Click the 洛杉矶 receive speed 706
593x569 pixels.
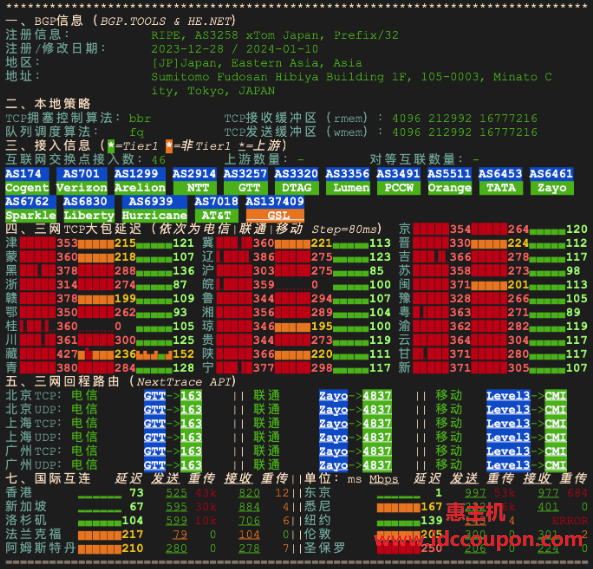point(249,521)
